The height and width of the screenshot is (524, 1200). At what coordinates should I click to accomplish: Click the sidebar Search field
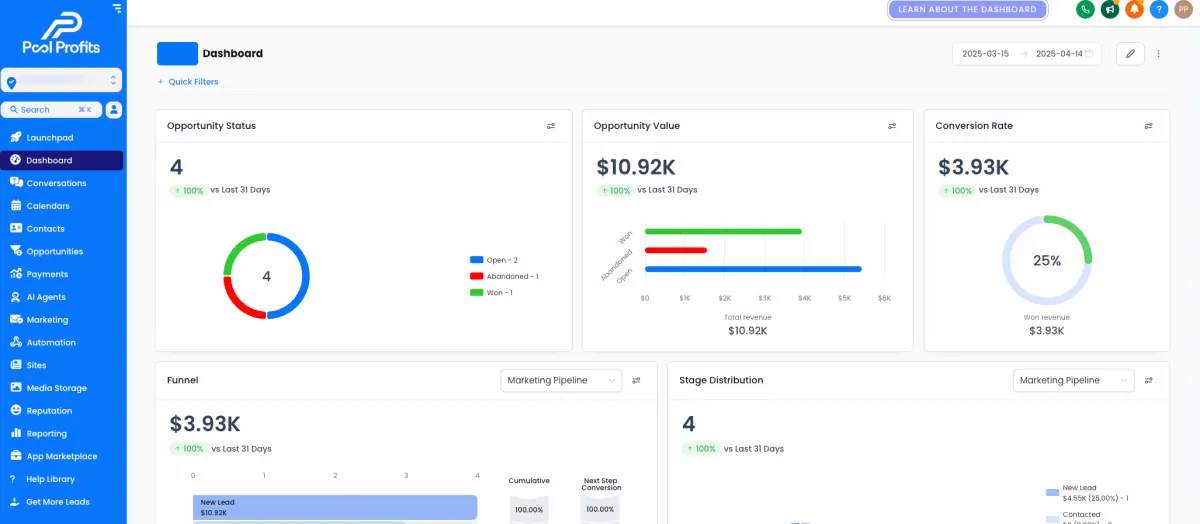[51, 110]
